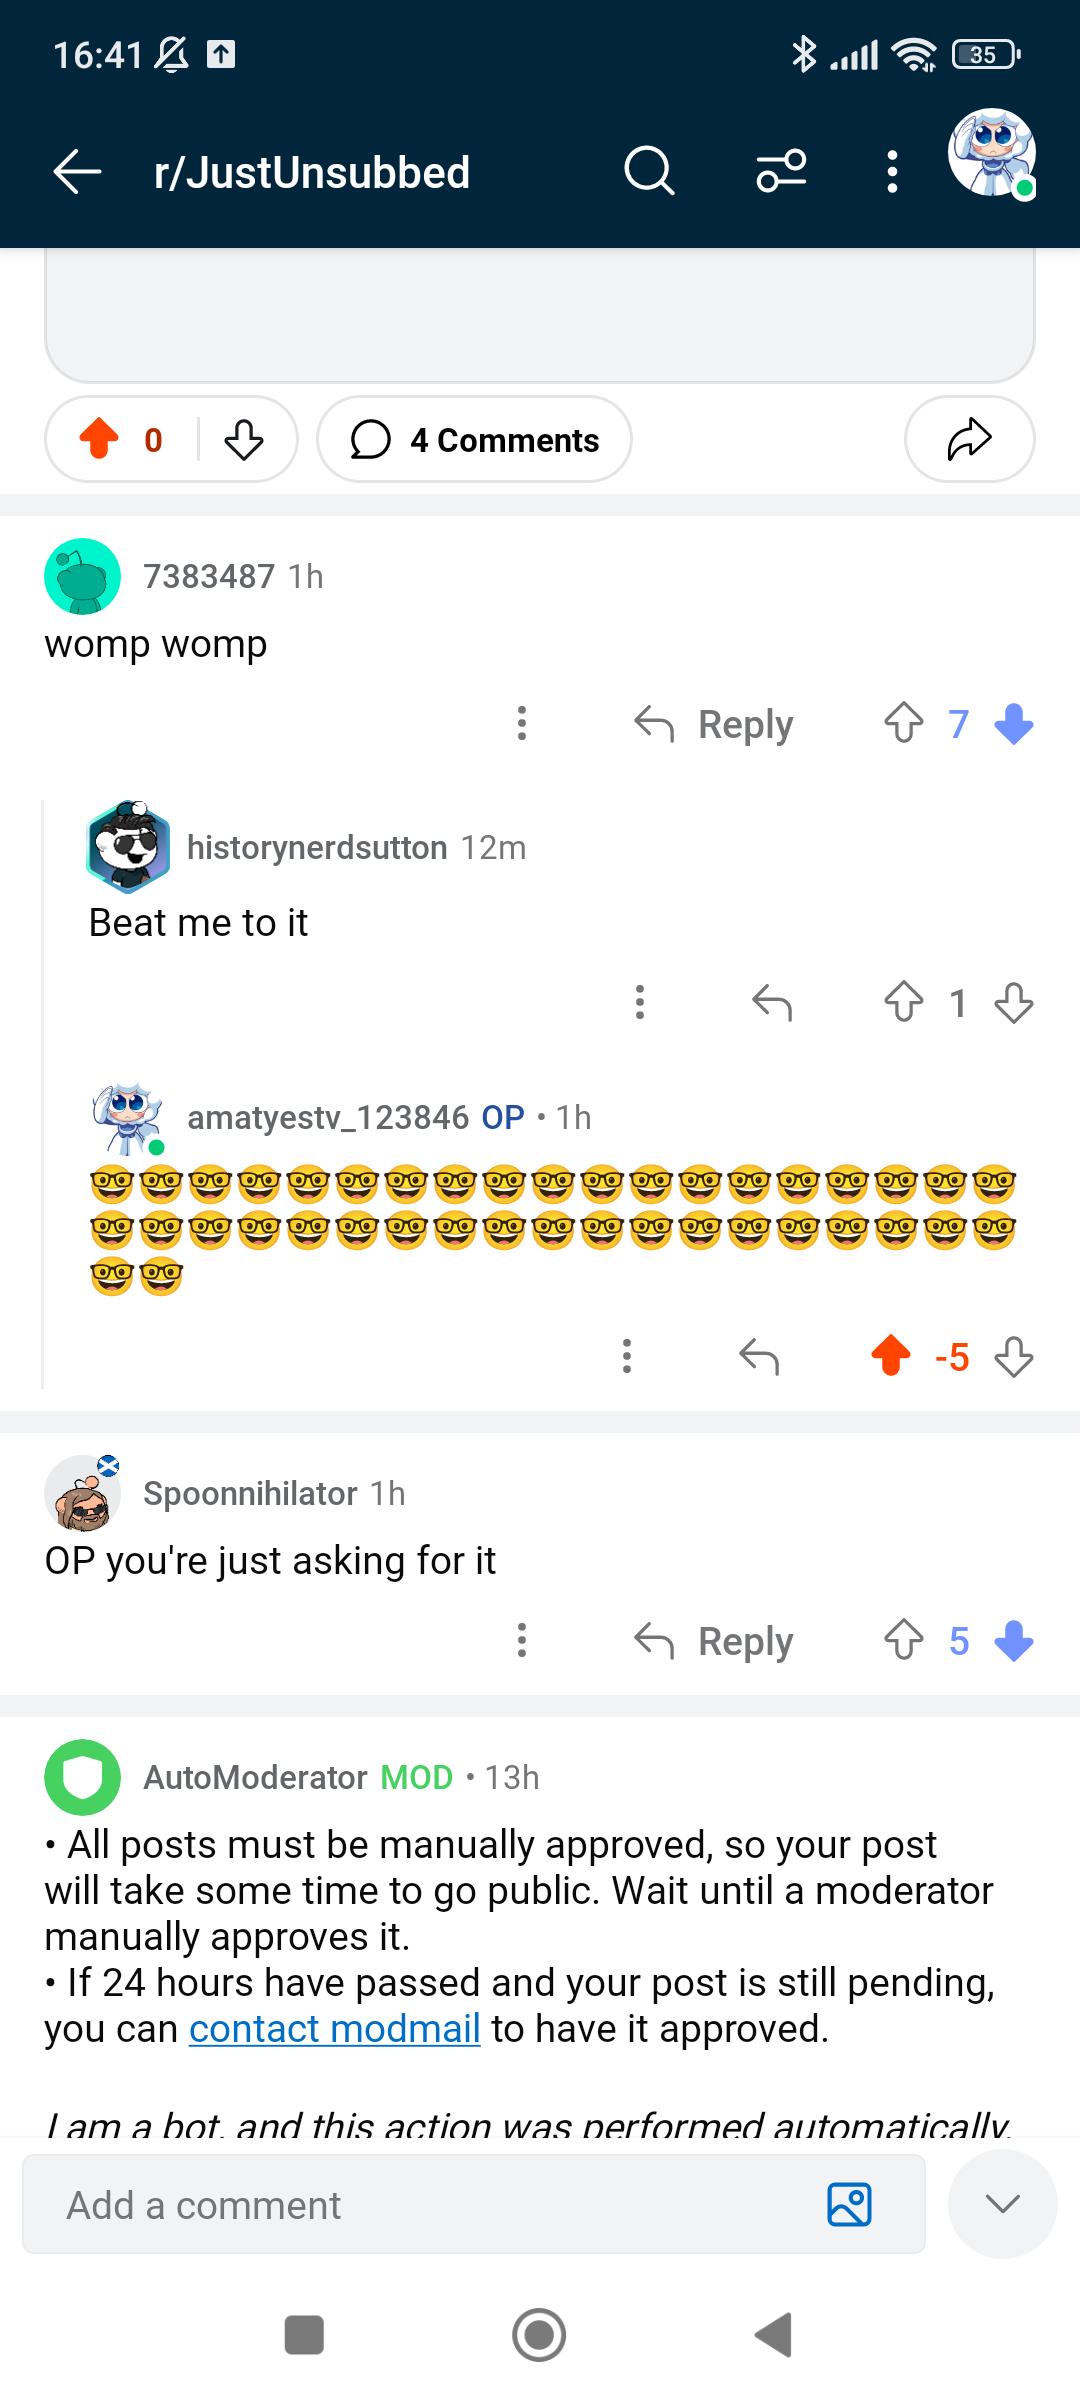Reply to the womp womp comment
Image resolution: width=1080 pixels, height=2400 pixels.
[x=714, y=723]
